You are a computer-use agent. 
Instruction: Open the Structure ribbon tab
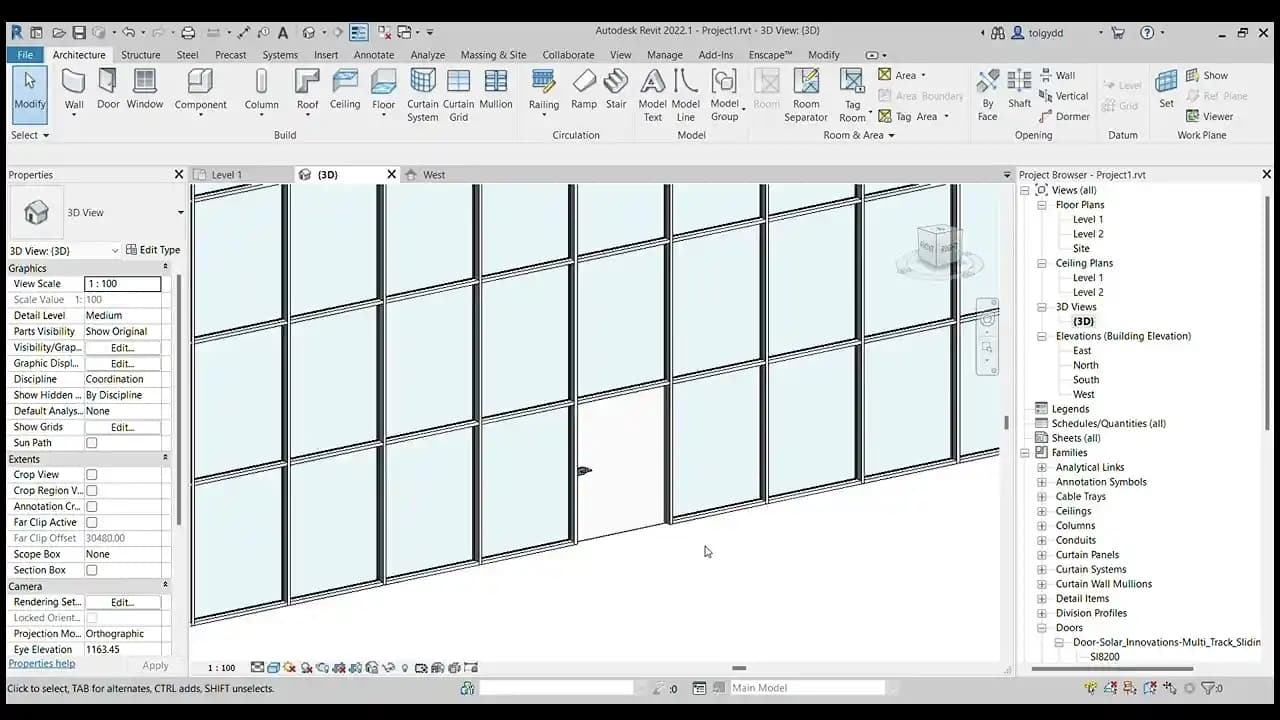tap(140, 55)
